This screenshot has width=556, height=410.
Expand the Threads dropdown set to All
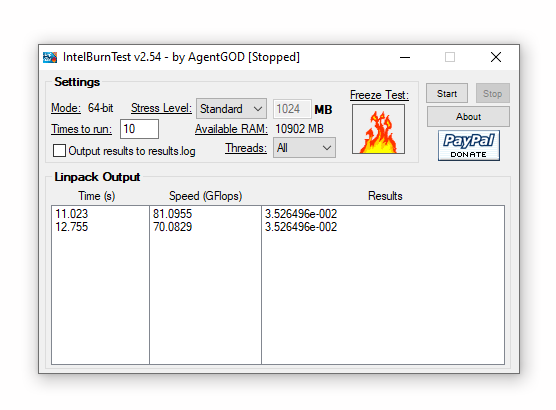[304, 148]
